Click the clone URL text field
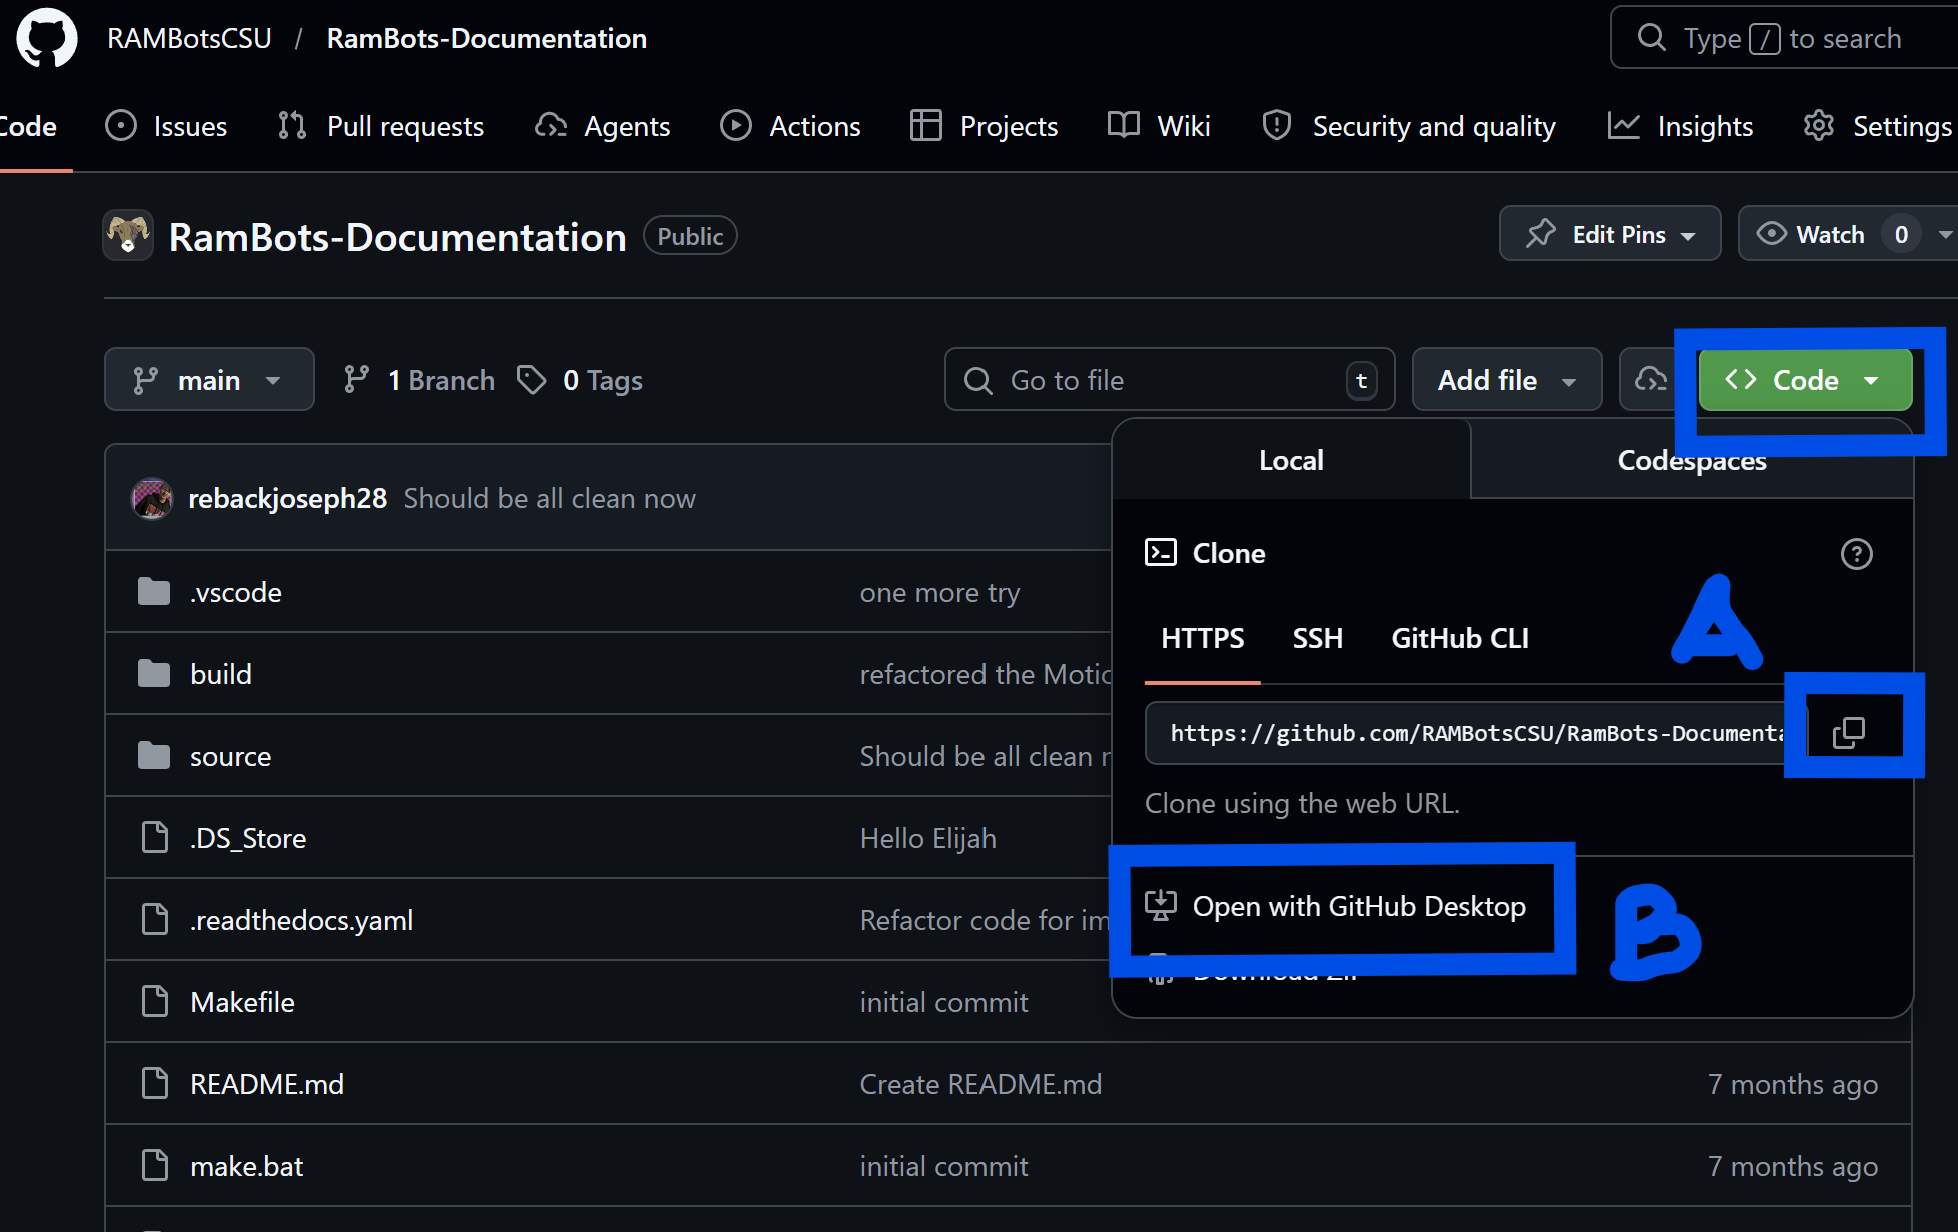Image resolution: width=1958 pixels, height=1232 pixels. coord(1476,733)
